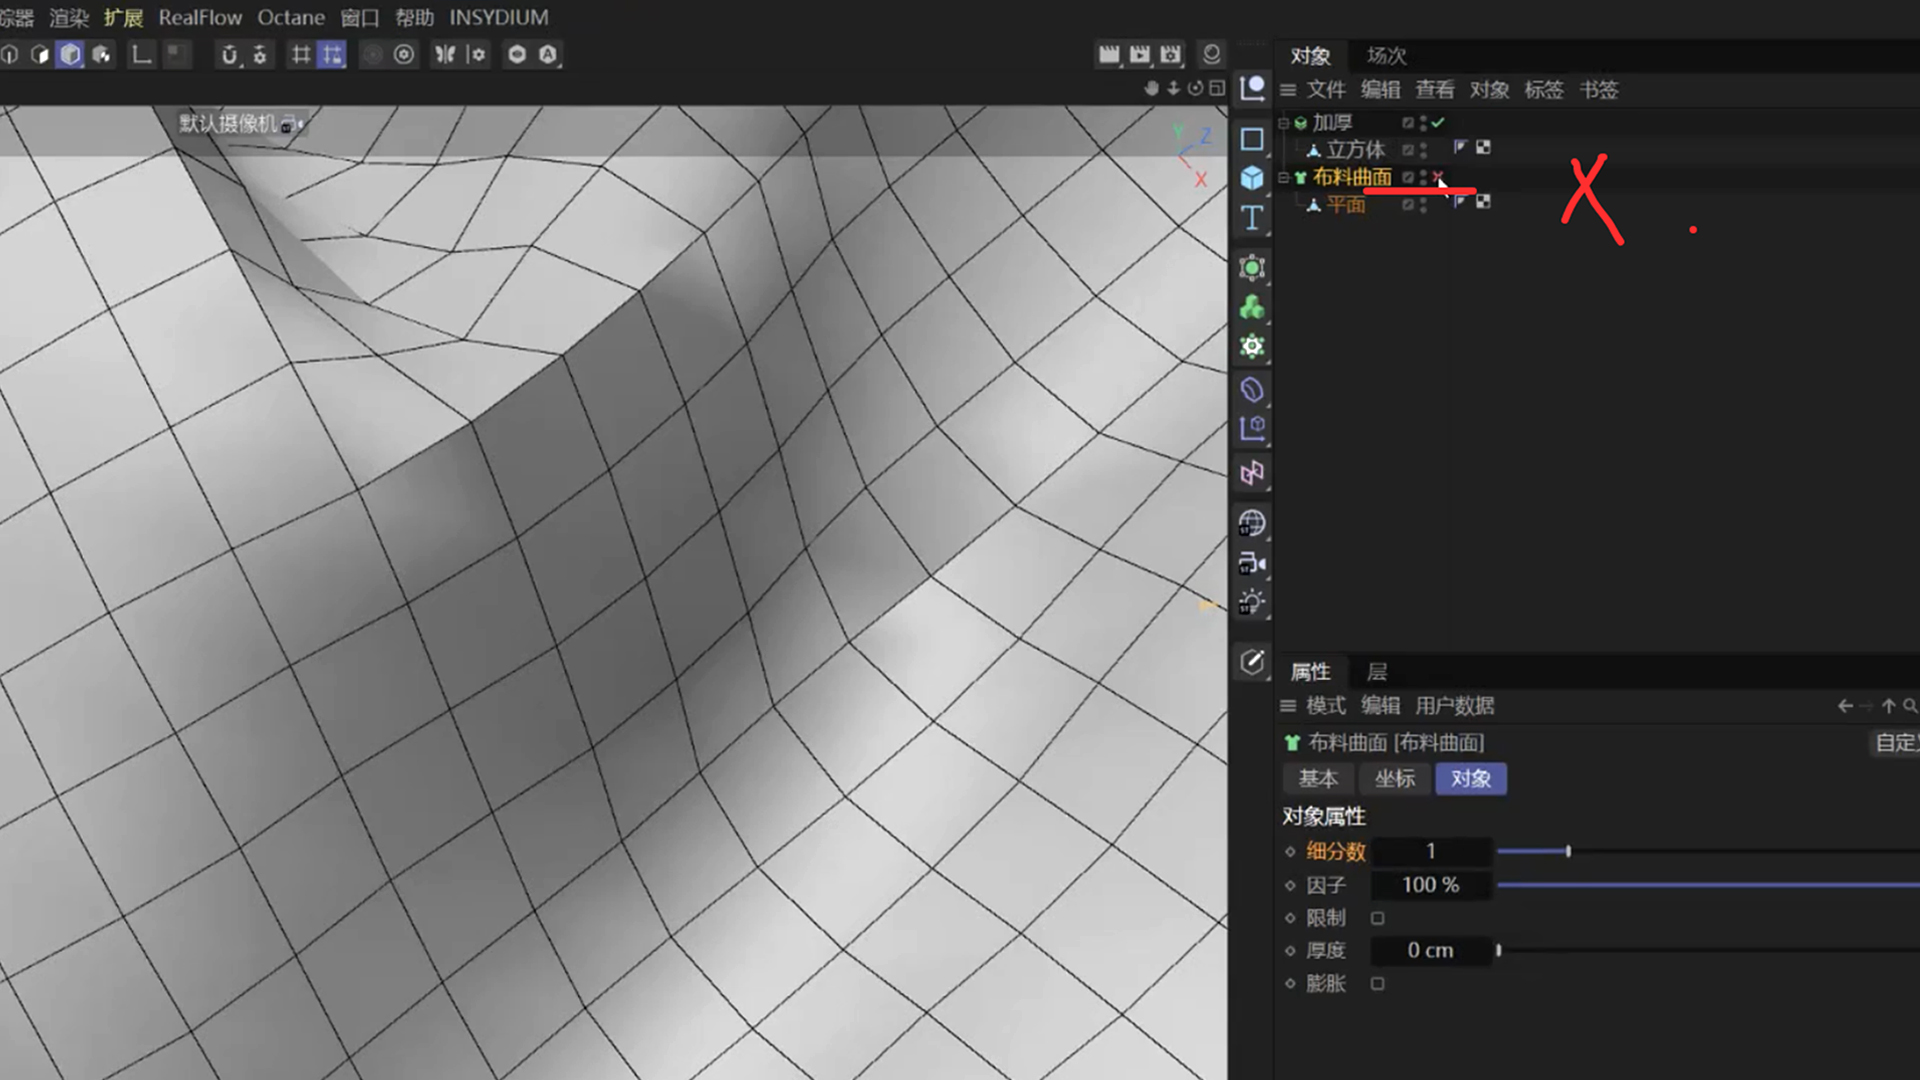
Task: Switch to the 场次 tab
Action: click(x=1386, y=56)
